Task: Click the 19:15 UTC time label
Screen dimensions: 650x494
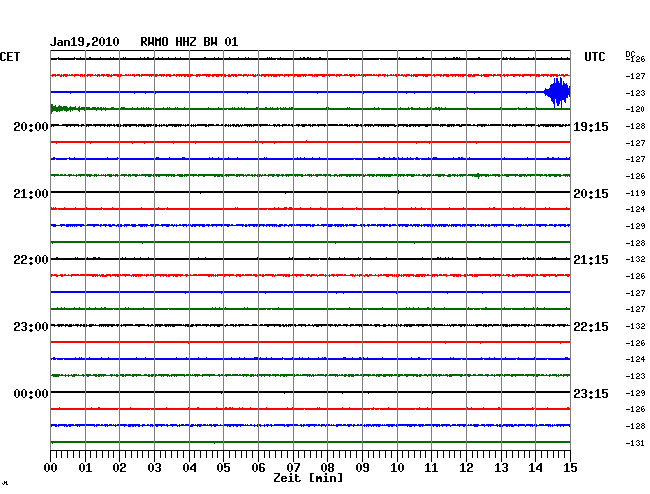Action: tap(591, 127)
